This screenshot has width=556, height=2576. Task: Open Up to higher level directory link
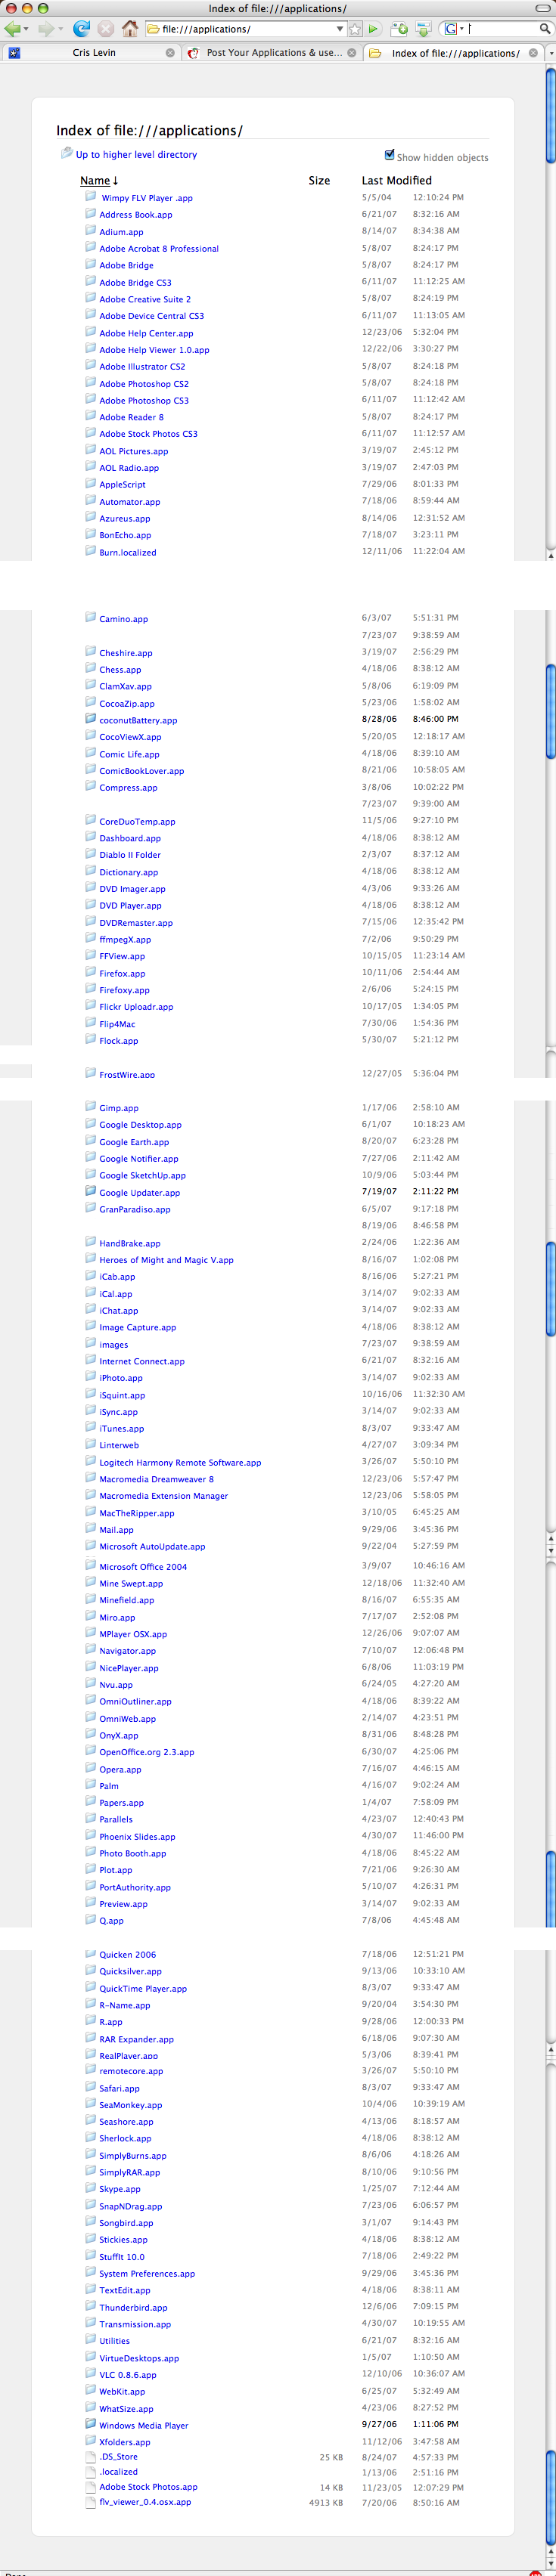pyautogui.click(x=136, y=155)
